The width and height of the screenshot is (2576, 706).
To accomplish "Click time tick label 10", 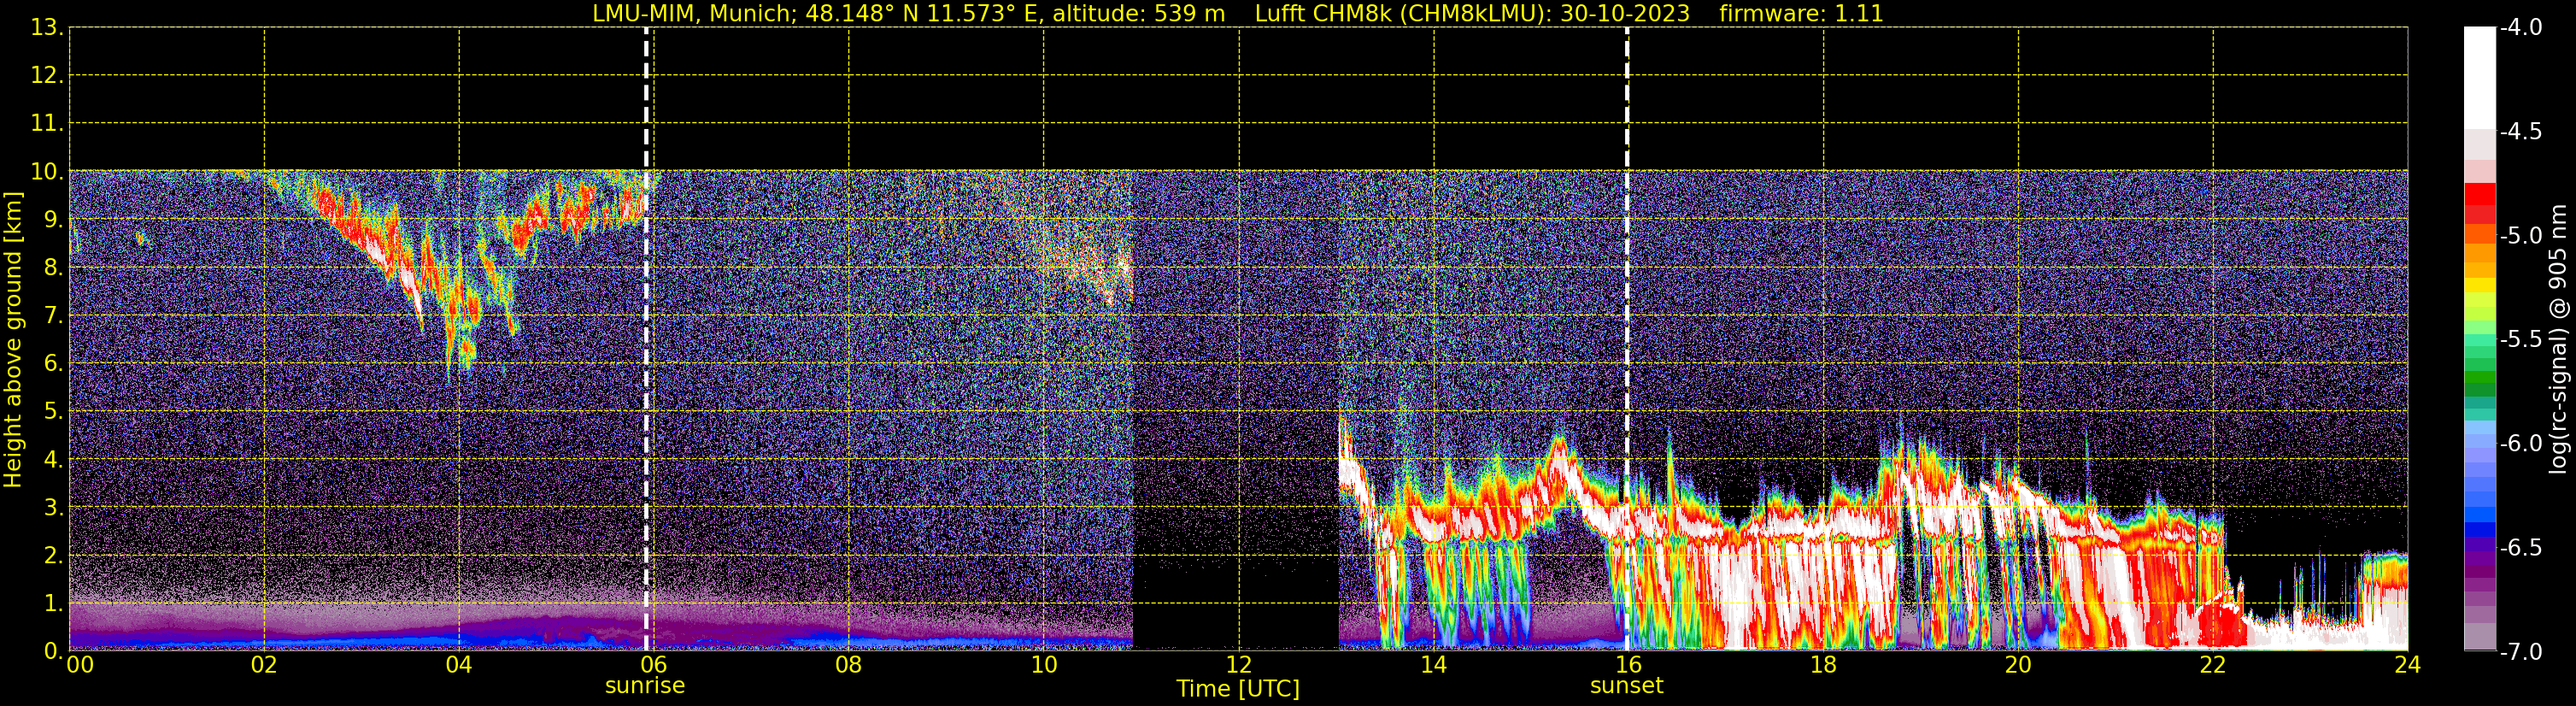I will click(1043, 665).
